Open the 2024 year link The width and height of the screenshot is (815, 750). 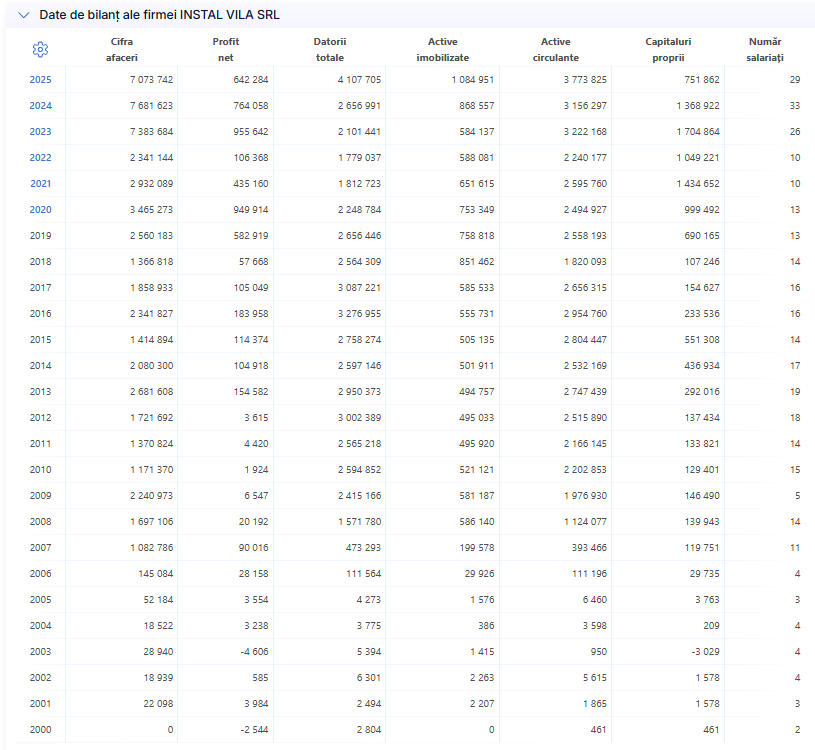pyautogui.click(x=41, y=106)
